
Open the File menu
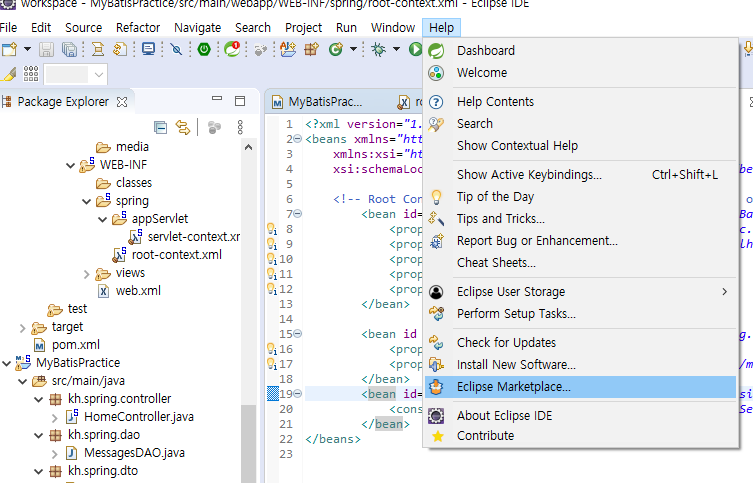point(8,28)
